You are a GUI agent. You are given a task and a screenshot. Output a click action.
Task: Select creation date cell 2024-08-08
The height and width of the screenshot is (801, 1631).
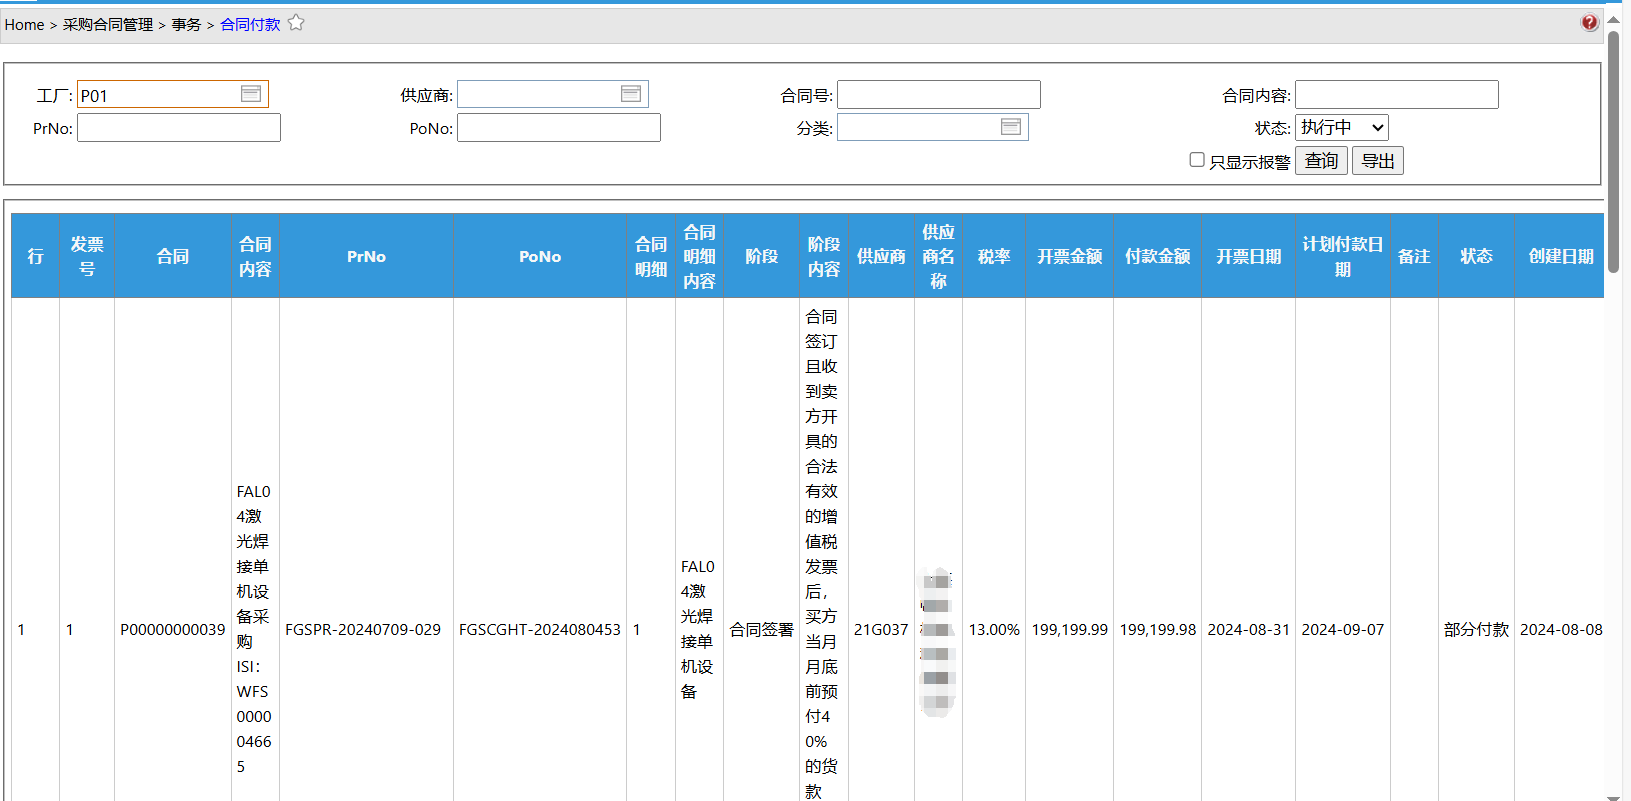point(1561,629)
